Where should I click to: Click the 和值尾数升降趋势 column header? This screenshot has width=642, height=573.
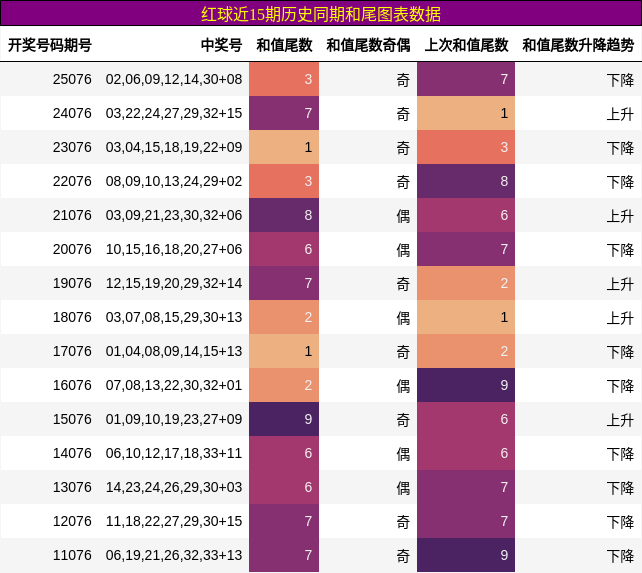(x=578, y=45)
